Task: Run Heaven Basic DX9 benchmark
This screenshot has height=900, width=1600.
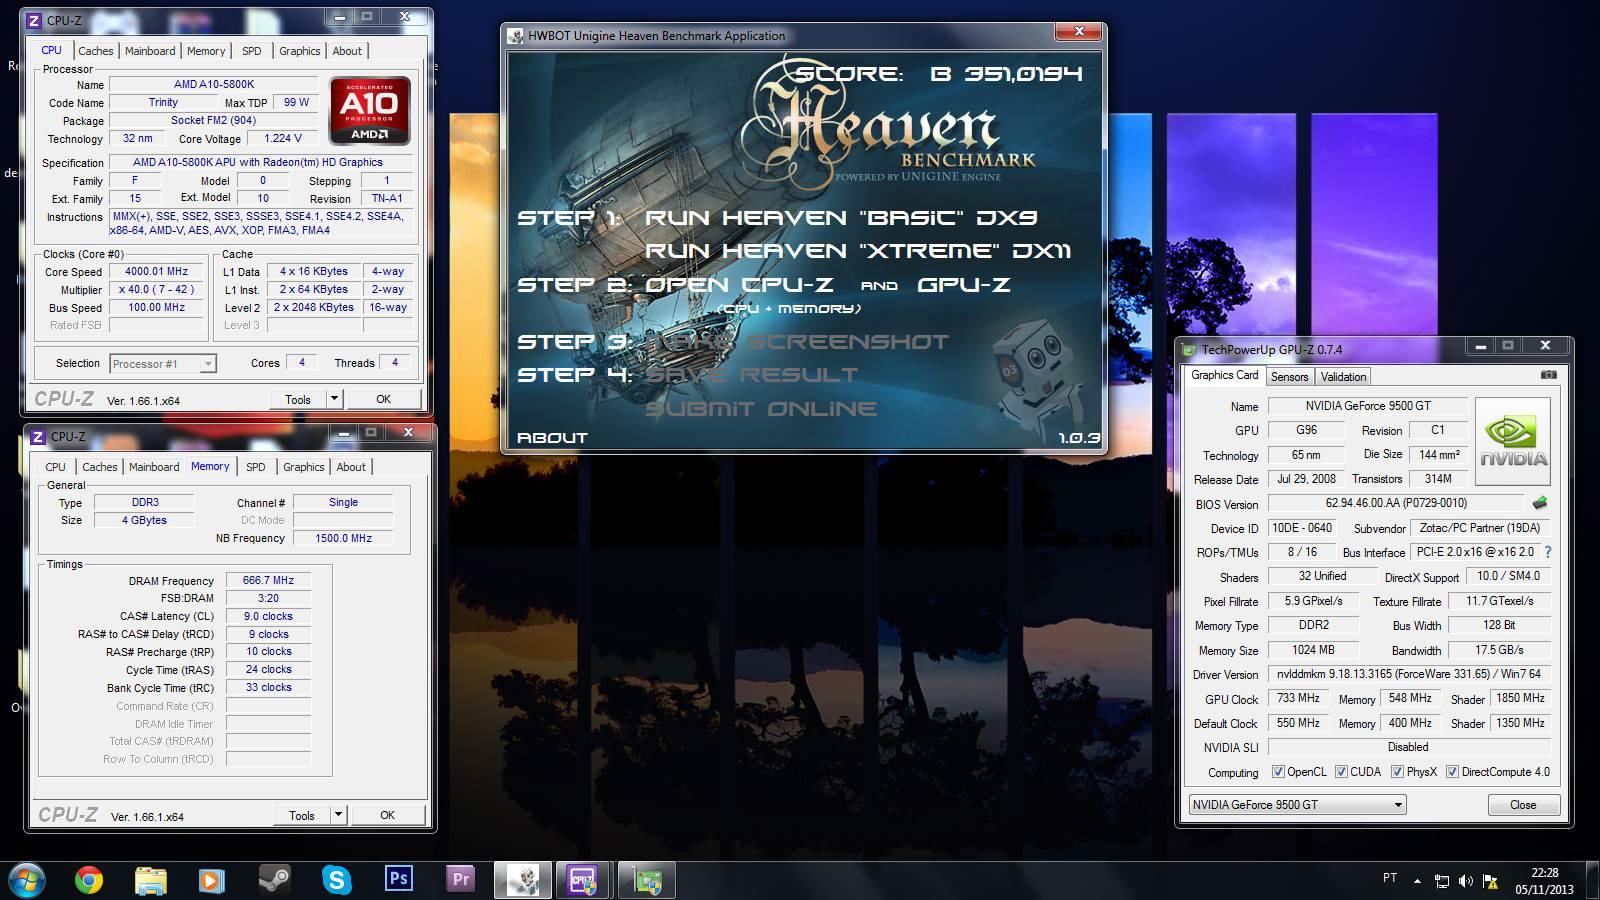Action: pyautogui.click(x=841, y=218)
